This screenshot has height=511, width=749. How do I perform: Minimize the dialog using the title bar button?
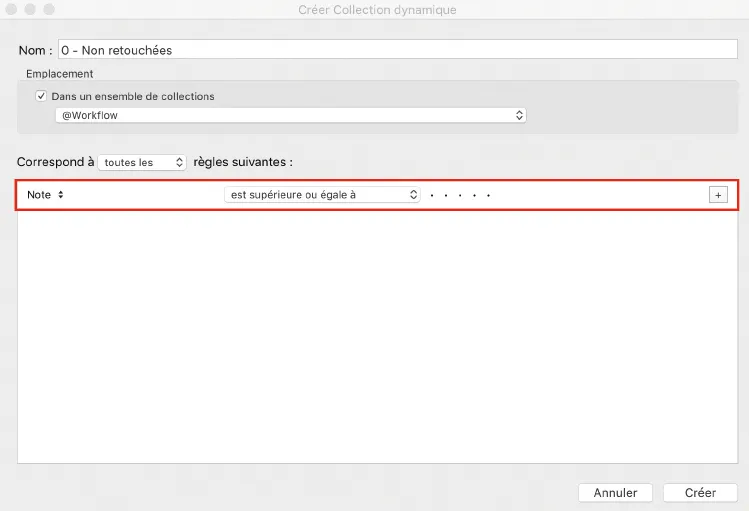pyautogui.click(x=30, y=9)
